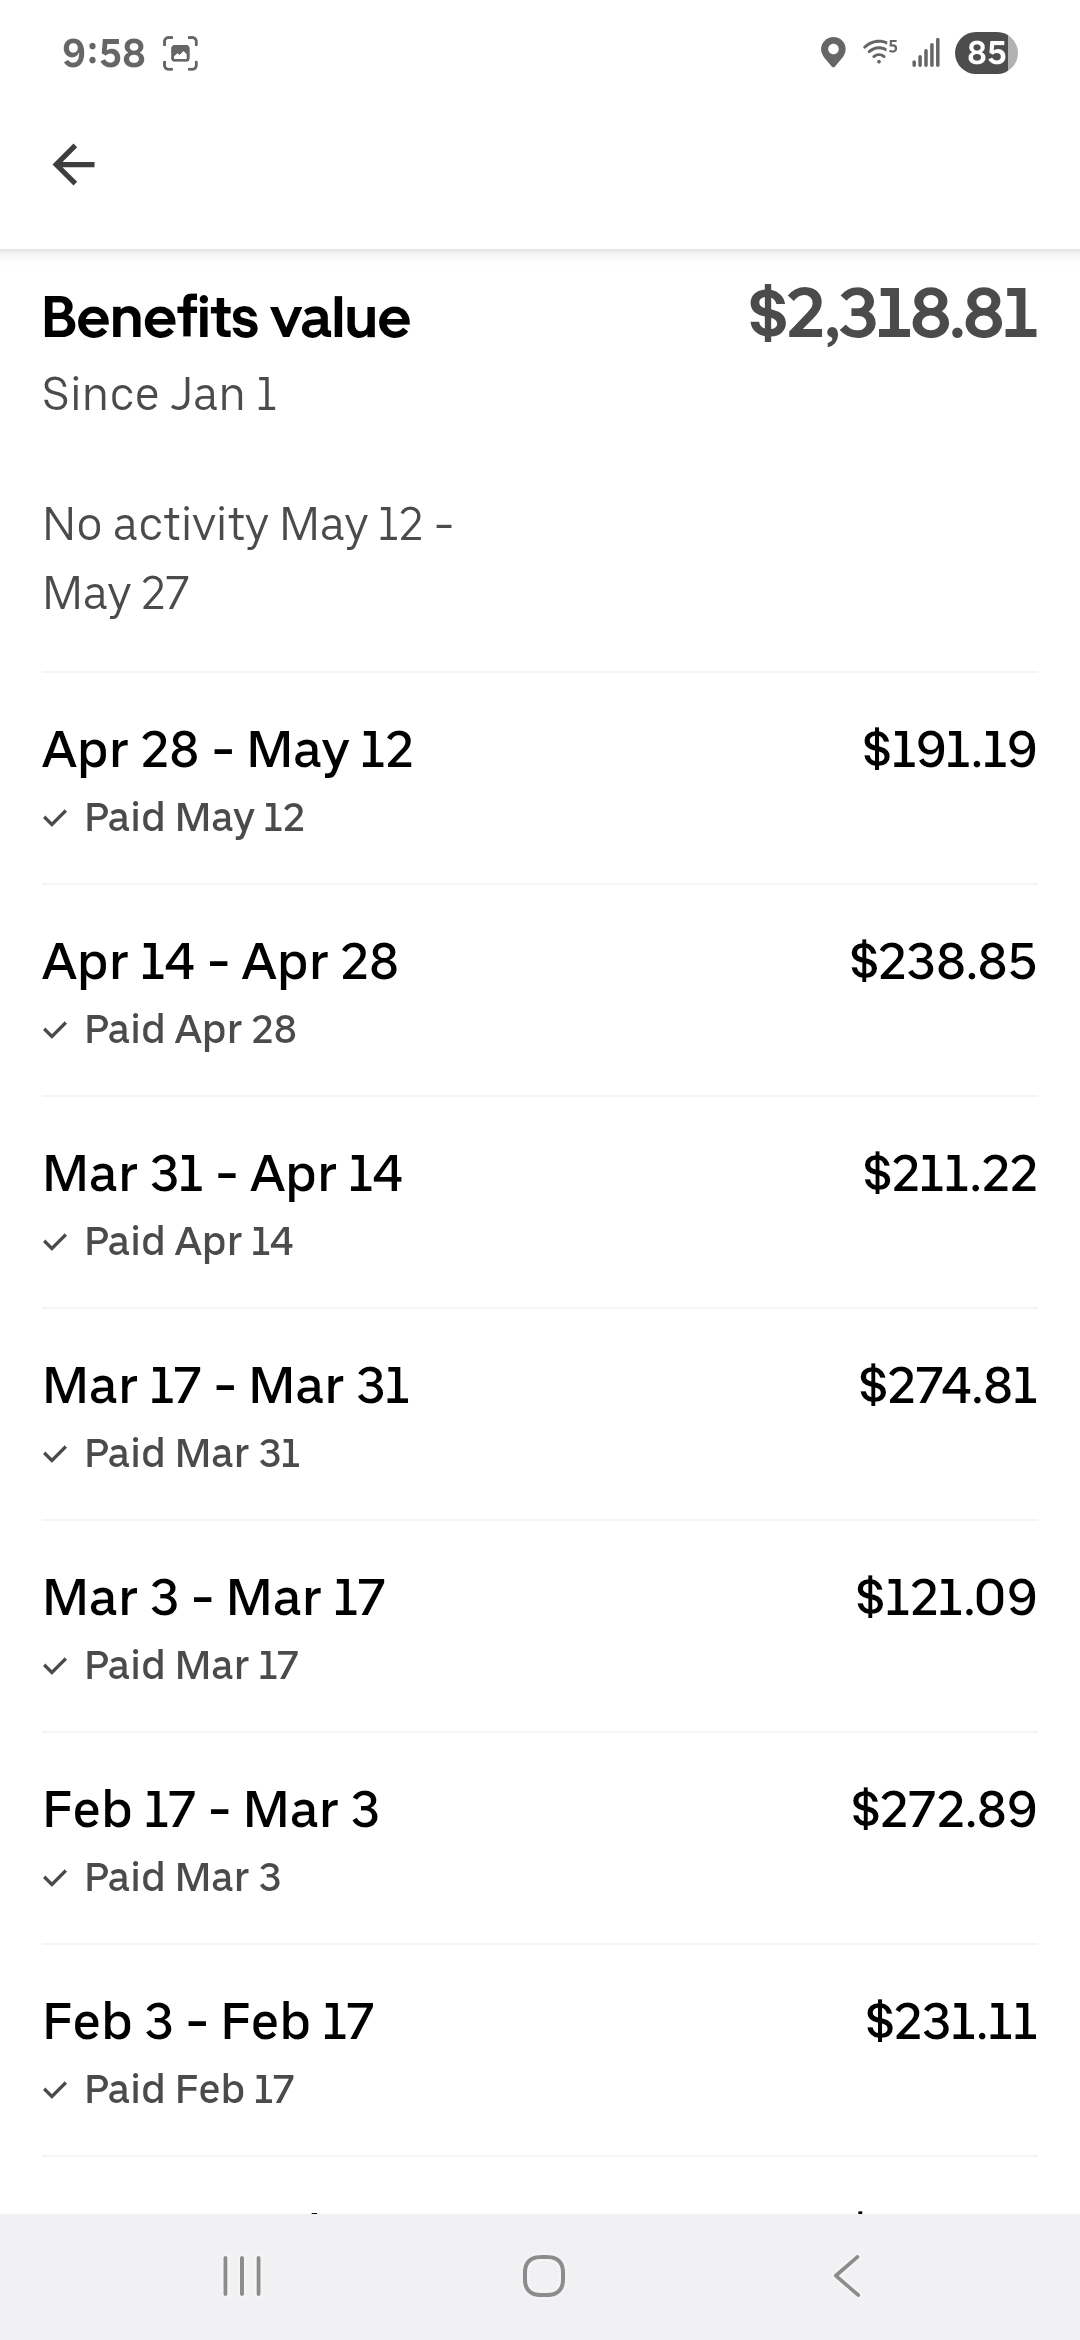
Task: Tap the $274.81 payment amount
Action: point(947,1386)
